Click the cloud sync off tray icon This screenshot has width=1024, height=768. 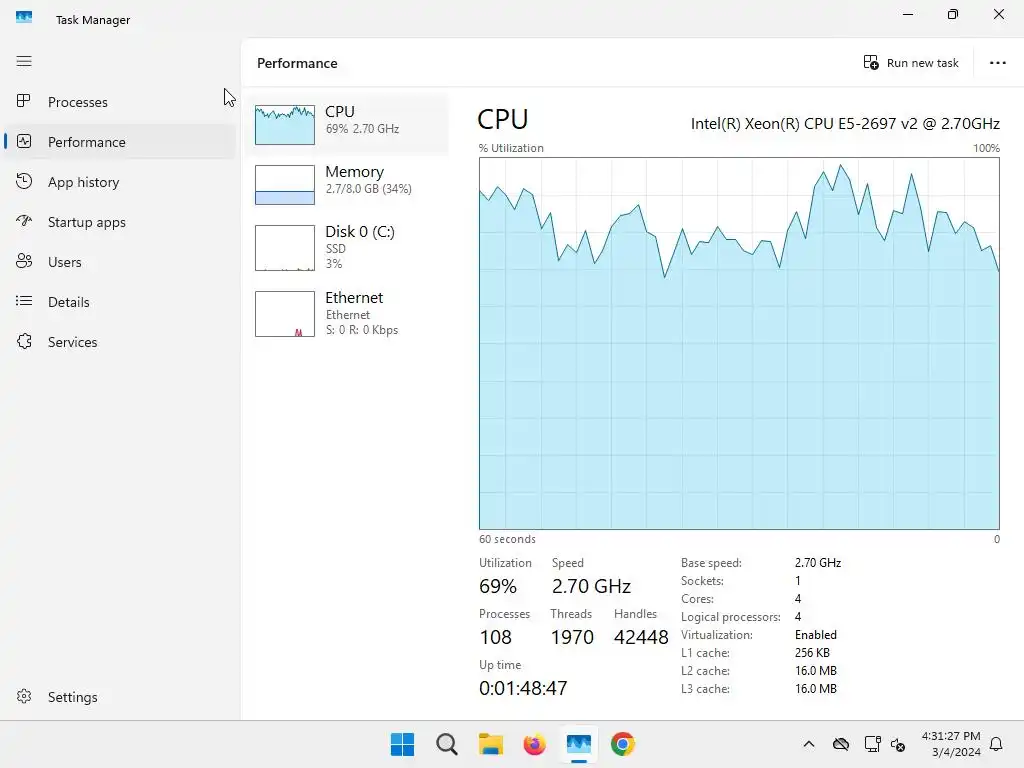pyautogui.click(x=840, y=744)
